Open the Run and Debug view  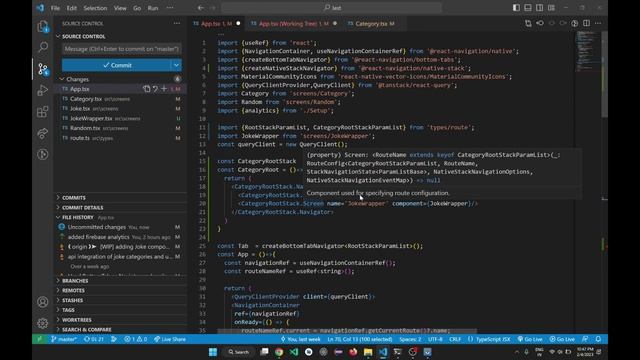pos(42,90)
